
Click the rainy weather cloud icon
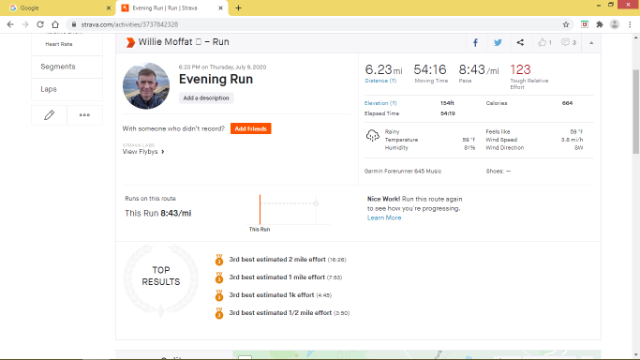[372, 136]
